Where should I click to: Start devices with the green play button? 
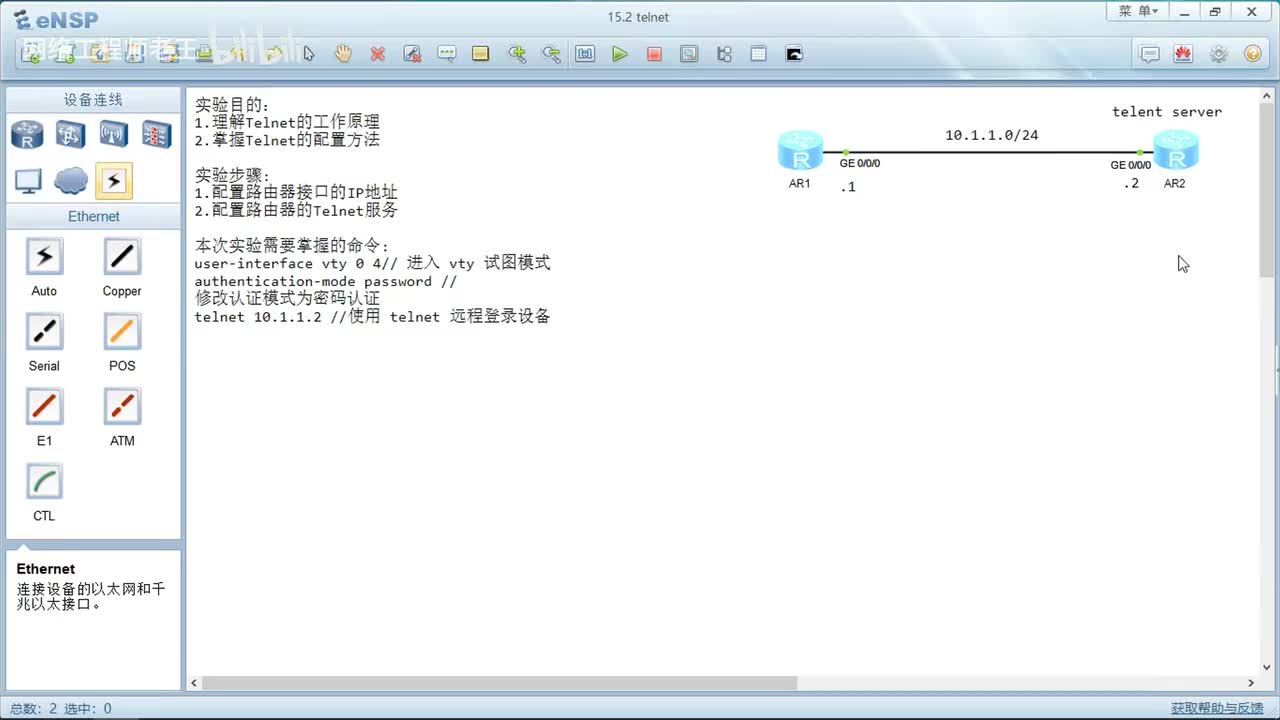(620, 54)
